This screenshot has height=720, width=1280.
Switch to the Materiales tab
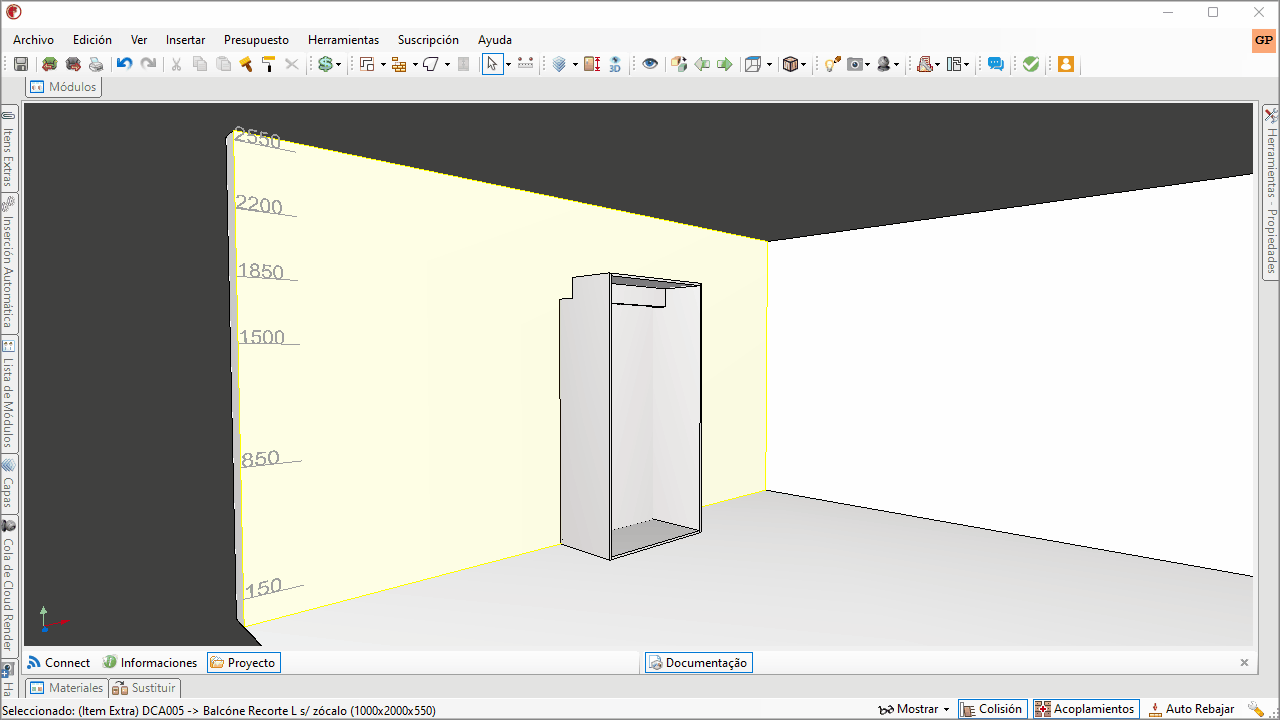pos(67,688)
